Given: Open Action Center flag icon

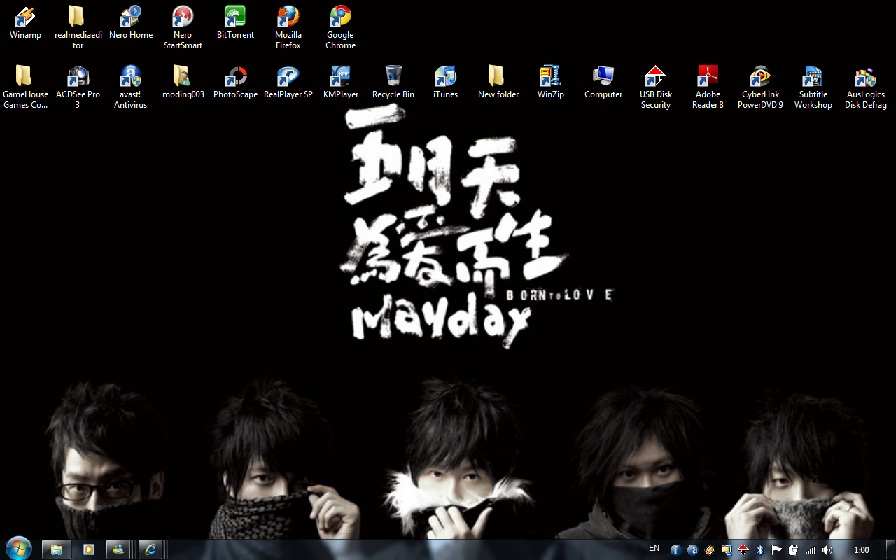Looking at the screenshot, I should 777,550.
